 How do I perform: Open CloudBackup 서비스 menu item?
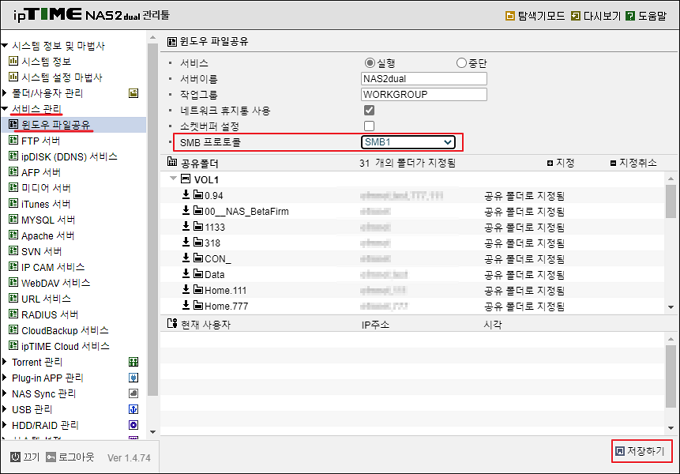65,330
